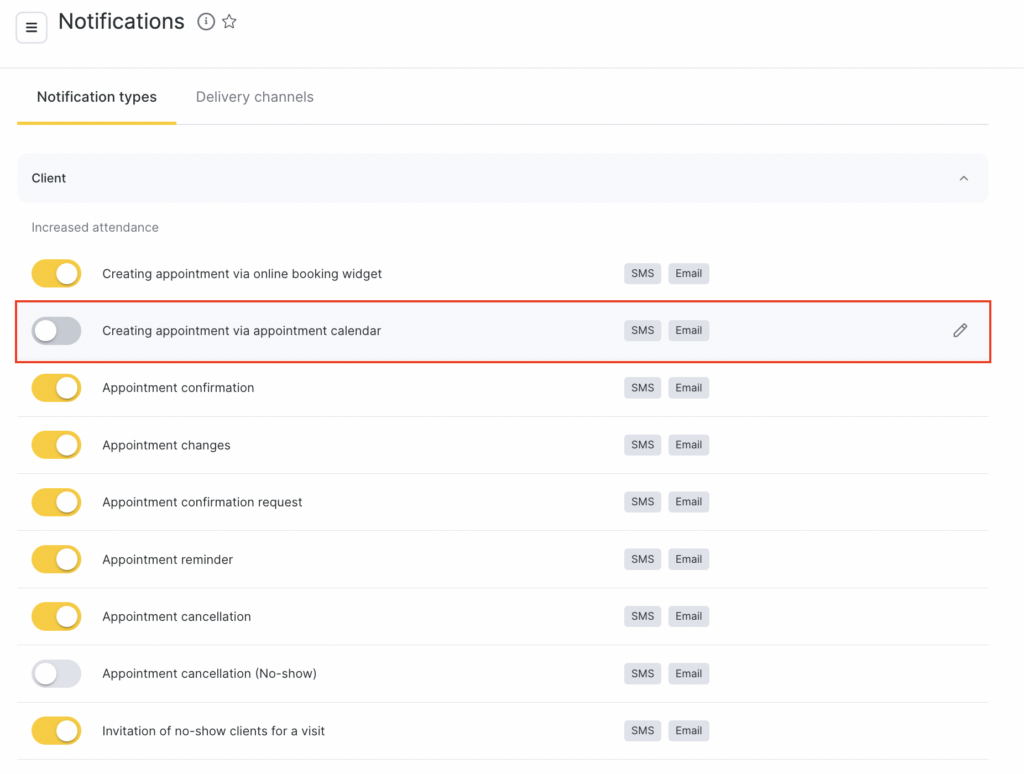Screen dimensions: 1024x774
Task: Disable the Appointment reminder toggle
Action: point(56,559)
